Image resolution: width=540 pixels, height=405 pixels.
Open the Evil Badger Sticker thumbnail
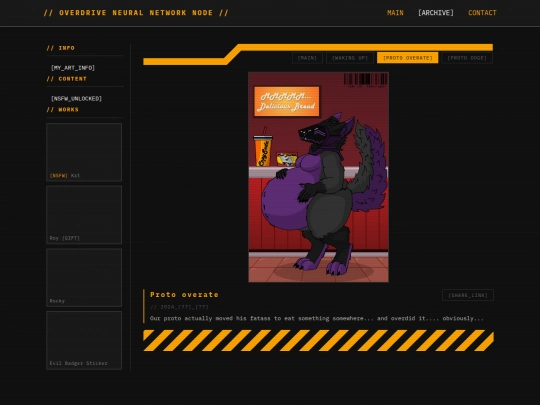pyautogui.click(x=84, y=340)
